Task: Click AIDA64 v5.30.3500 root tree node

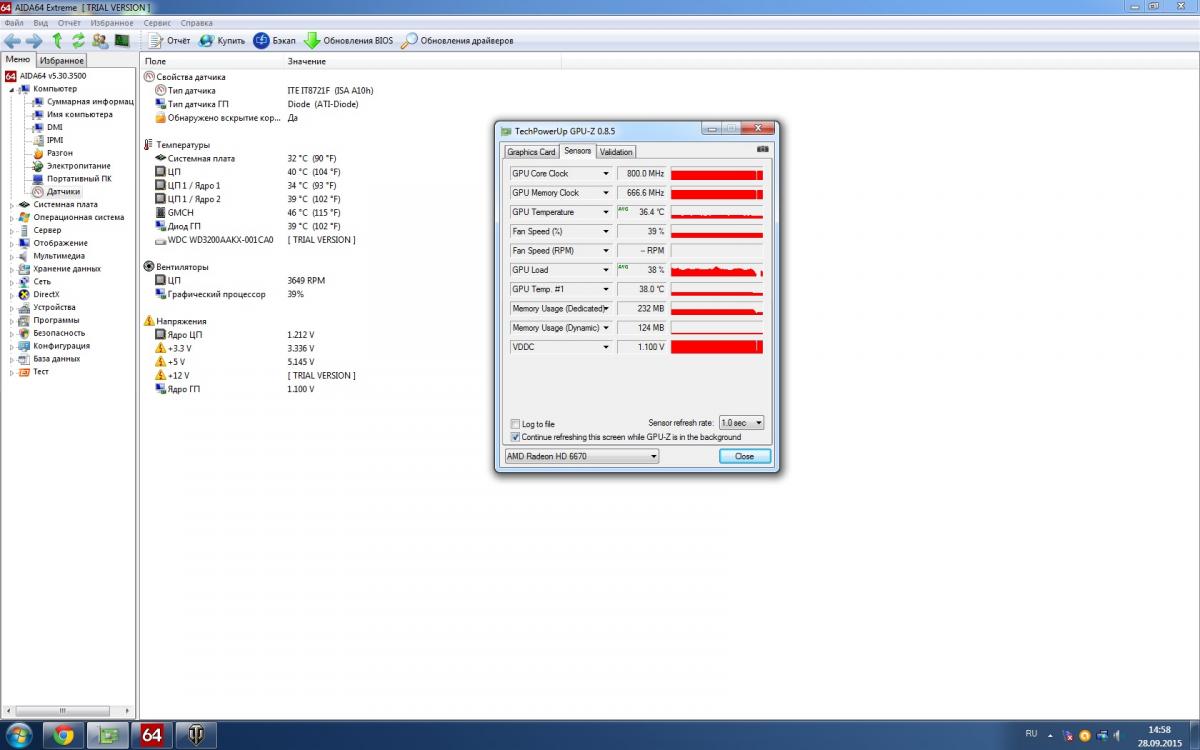Action: point(45,76)
